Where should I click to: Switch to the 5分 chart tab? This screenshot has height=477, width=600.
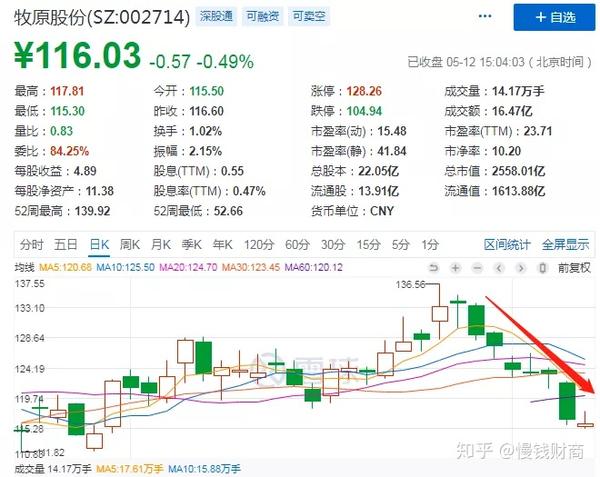400,244
